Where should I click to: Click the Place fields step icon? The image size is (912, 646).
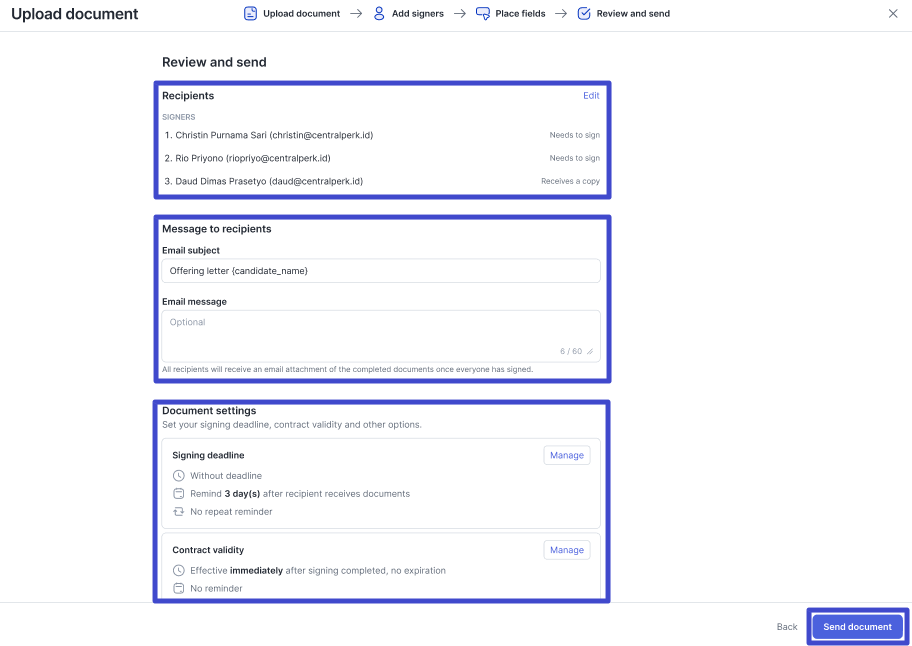point(483,13)
